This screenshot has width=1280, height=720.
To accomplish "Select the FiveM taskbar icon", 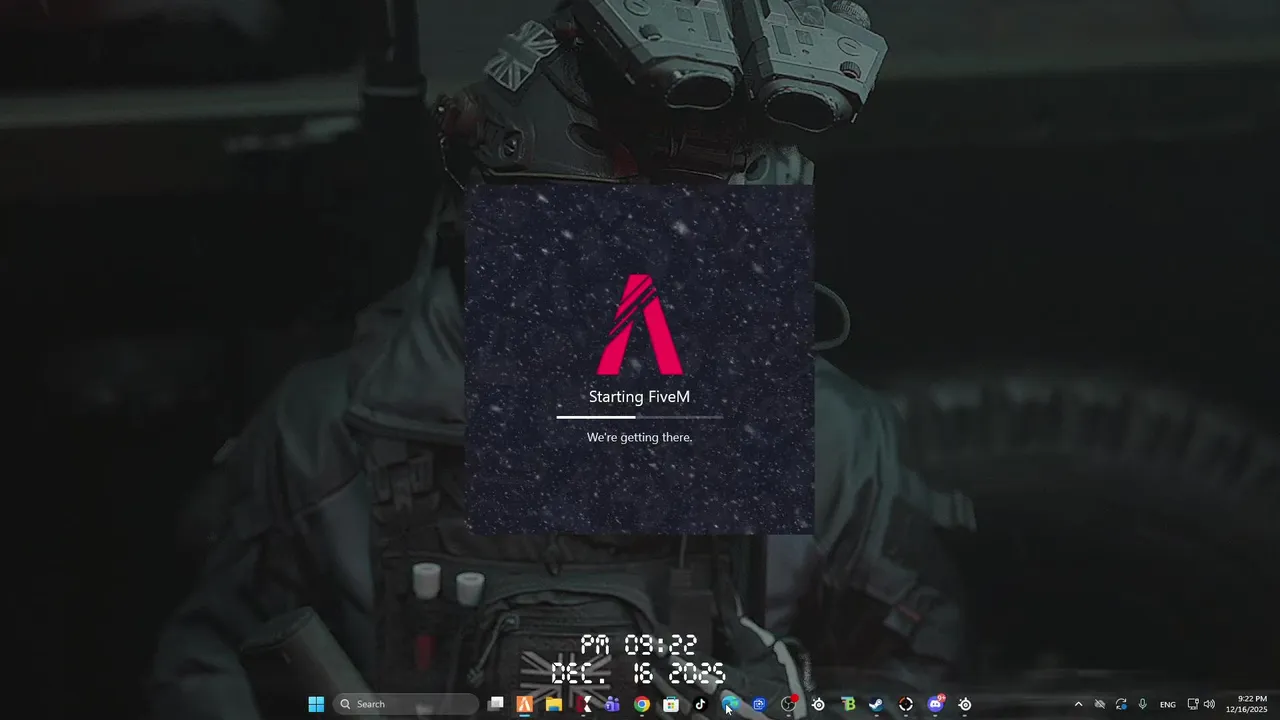I will (524, 704).
